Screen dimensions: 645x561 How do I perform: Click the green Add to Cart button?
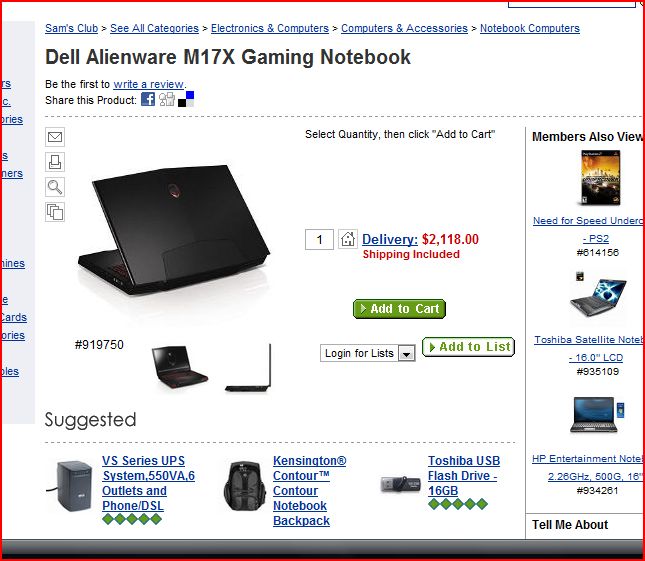(x=399, y=309)
